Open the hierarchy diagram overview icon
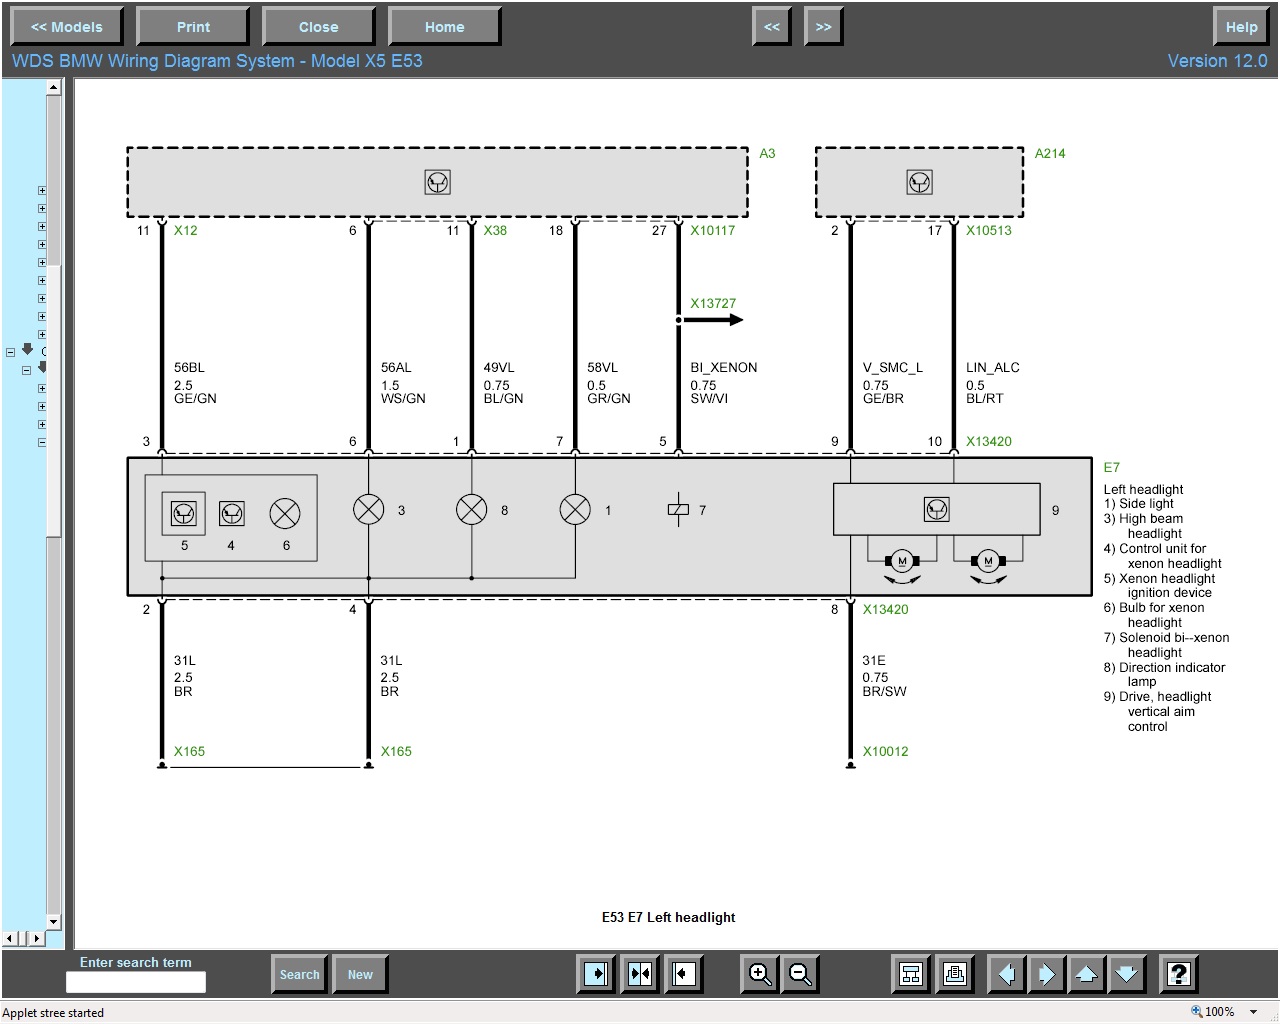The width and height of the screenshot is (1280, 1024). (x=911, y=974)
